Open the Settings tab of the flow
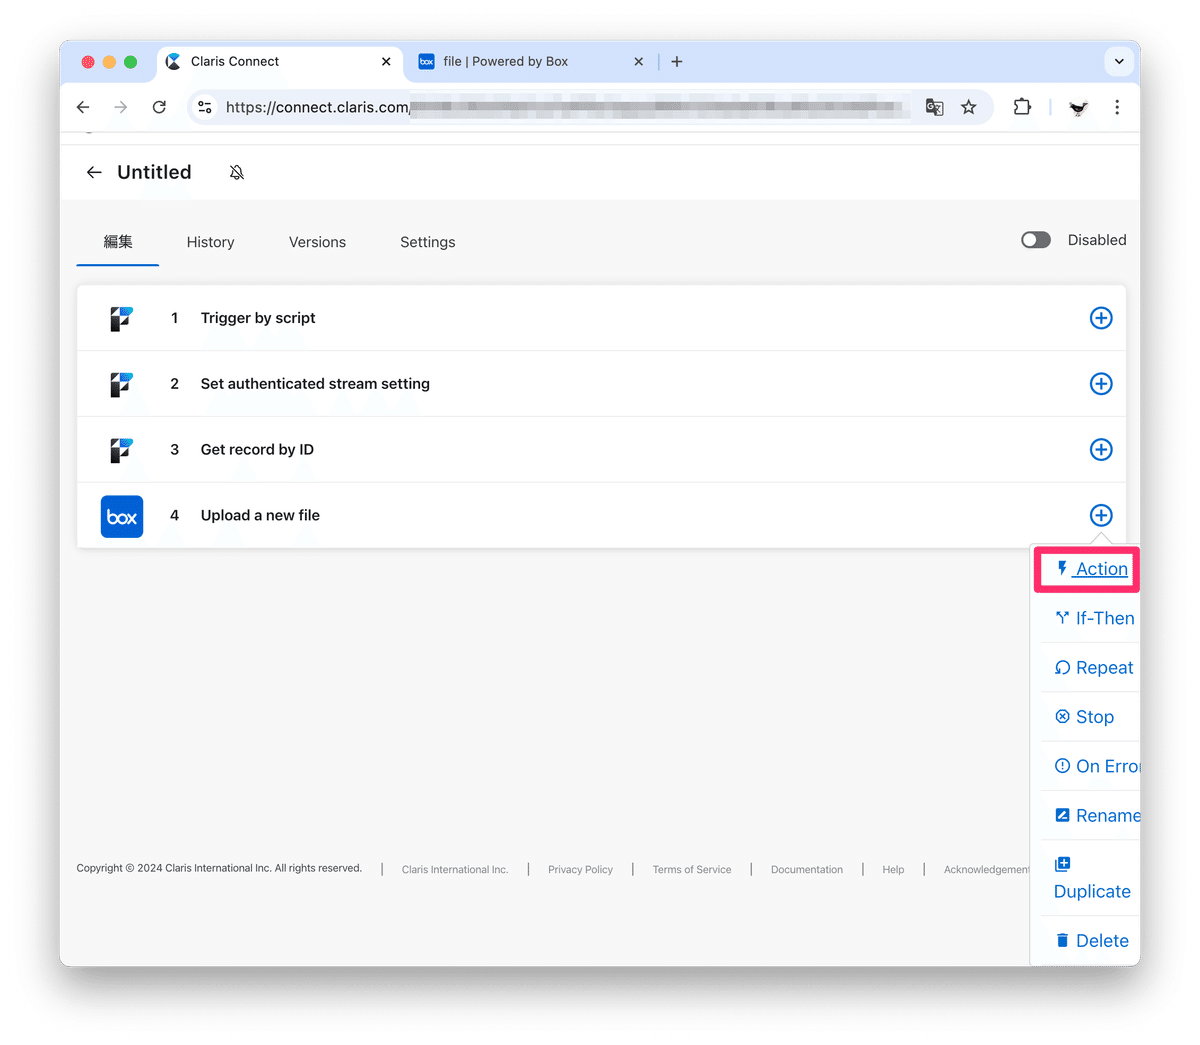Image resolution: width=1200 pixels, height=1045 pixels. [x=427, y=242]
